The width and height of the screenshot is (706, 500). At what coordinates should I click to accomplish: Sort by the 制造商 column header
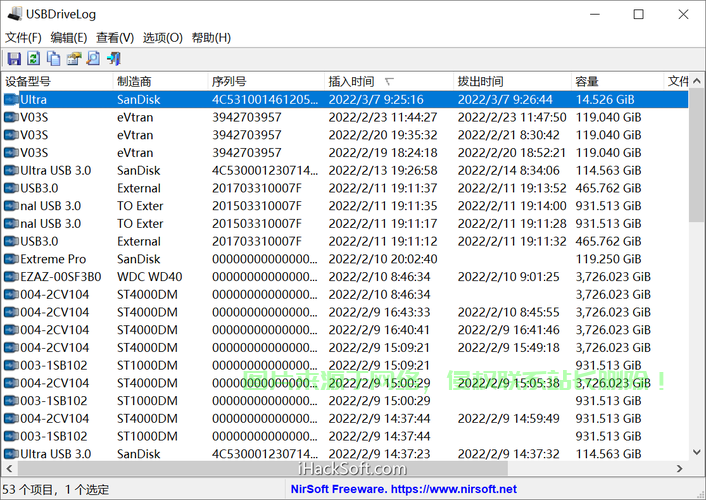160,82
